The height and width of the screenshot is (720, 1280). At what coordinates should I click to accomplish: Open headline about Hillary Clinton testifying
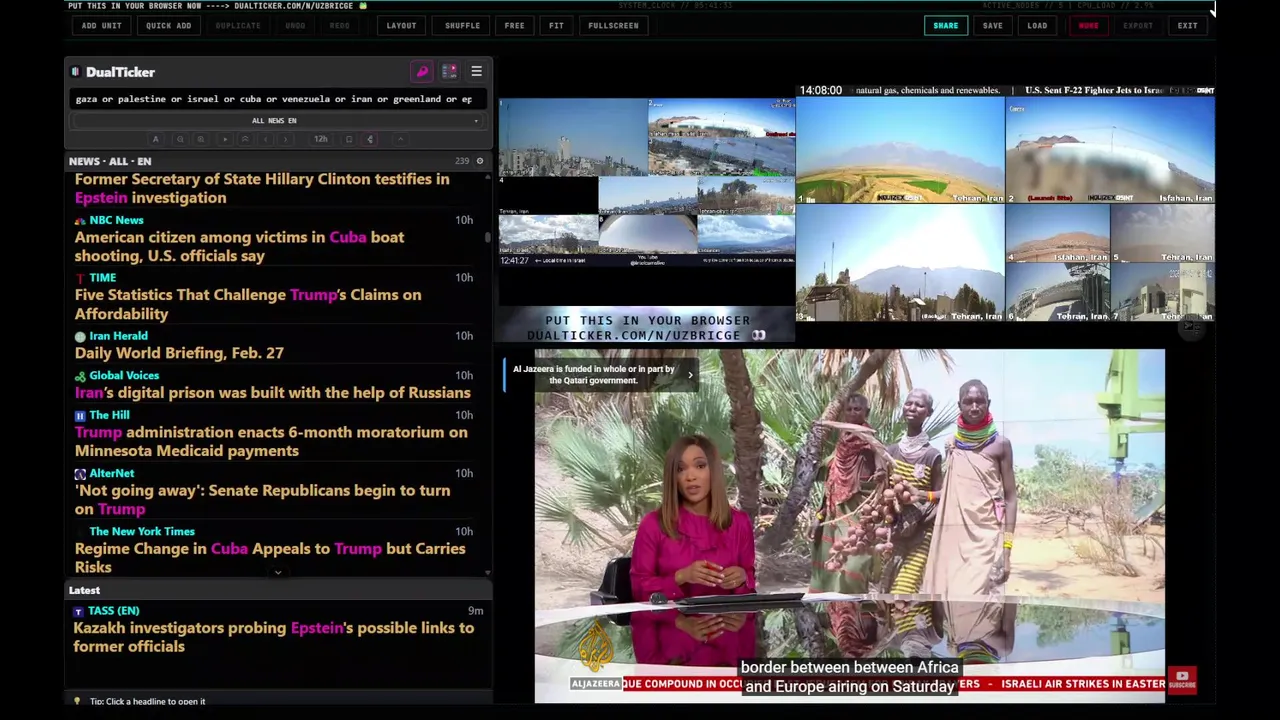pos(262,188)
